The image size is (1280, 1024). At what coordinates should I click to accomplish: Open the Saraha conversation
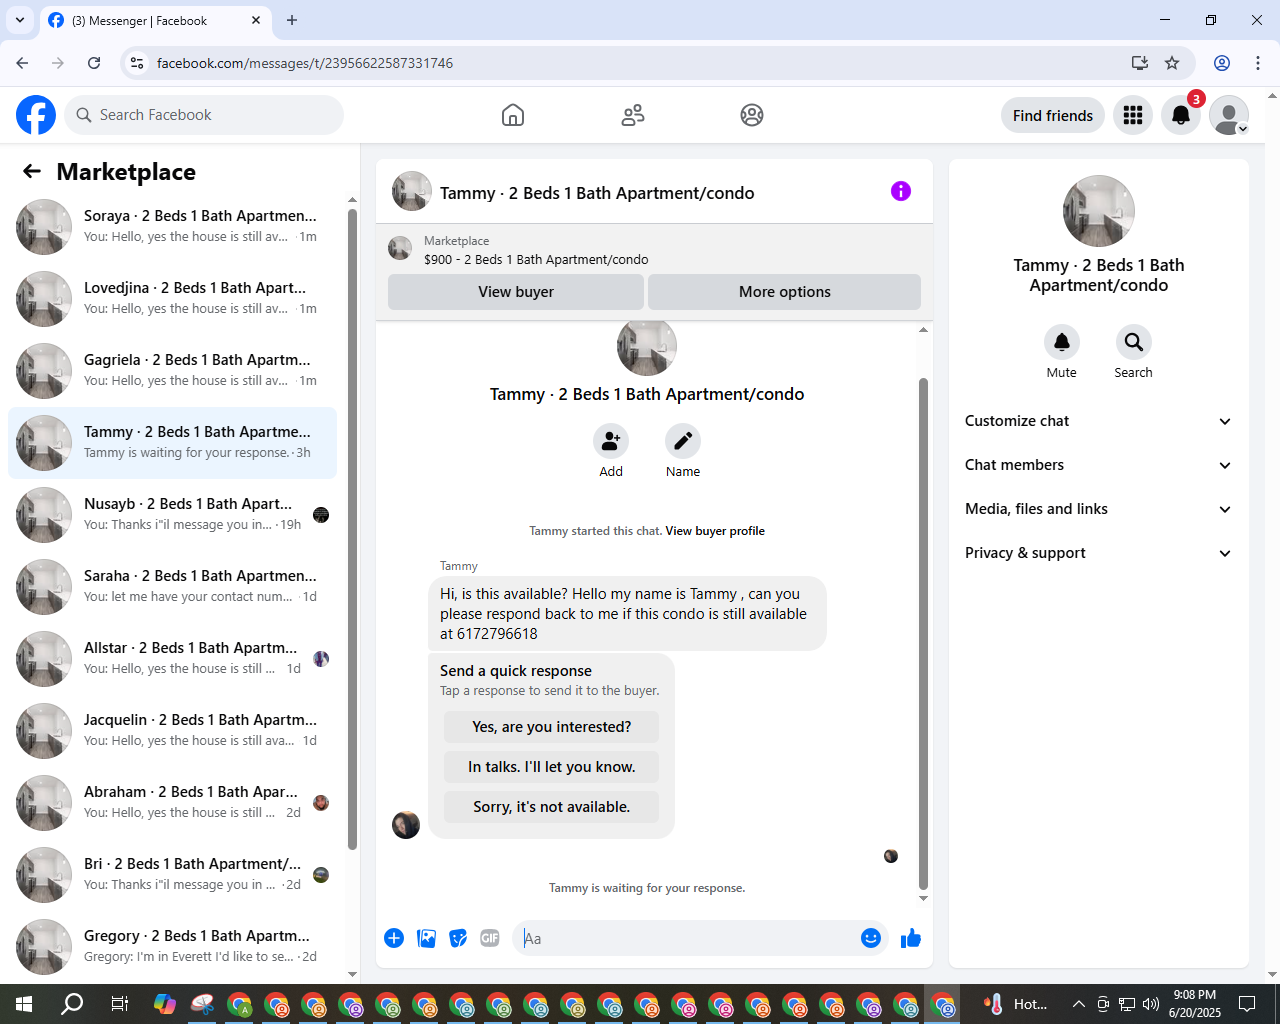click(173, 587)
